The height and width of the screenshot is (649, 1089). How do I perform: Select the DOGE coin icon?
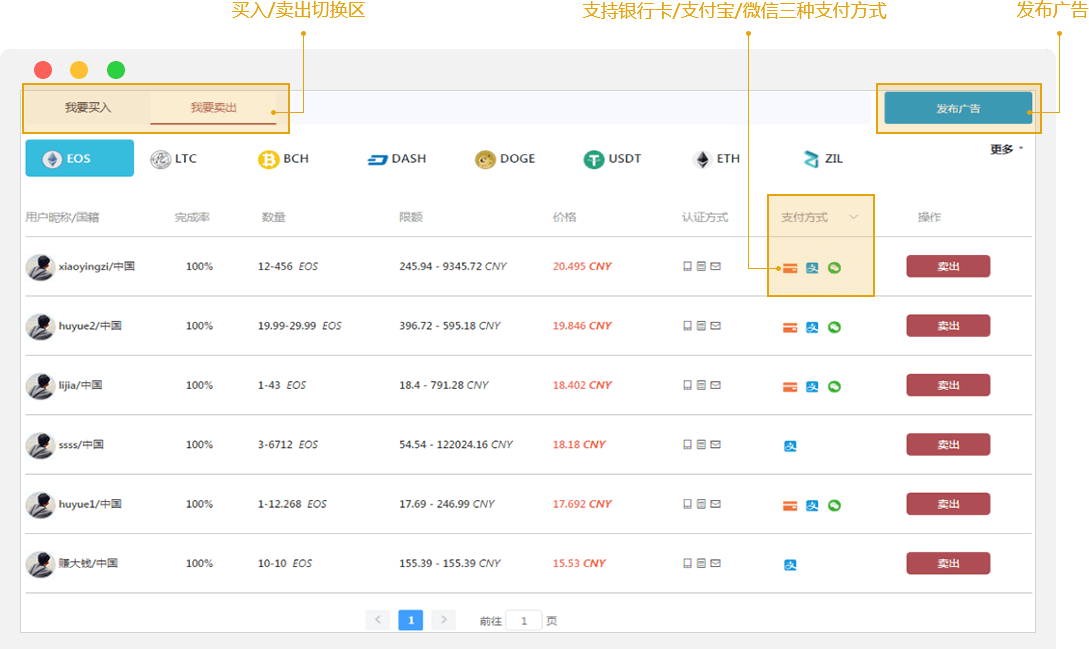(x=486, y=159)
